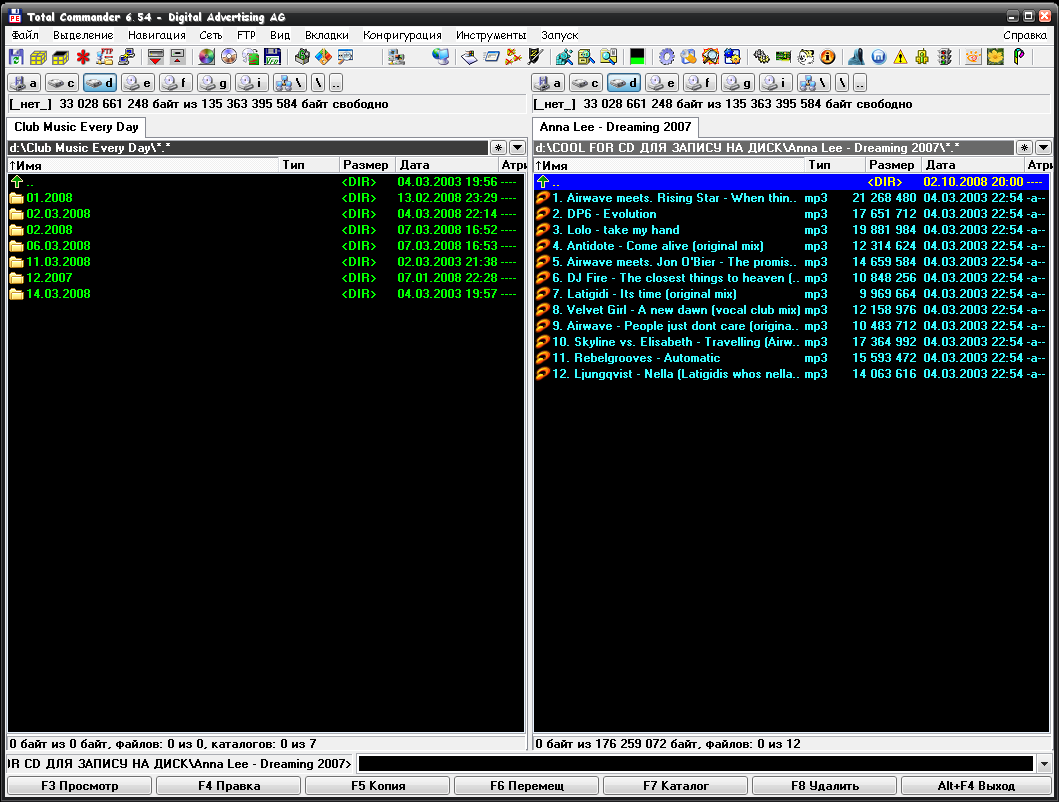This screenshot has width=1059, height=802.
Task: Click the floppy disk VFD toolbar icon
Action: point(272,57)
